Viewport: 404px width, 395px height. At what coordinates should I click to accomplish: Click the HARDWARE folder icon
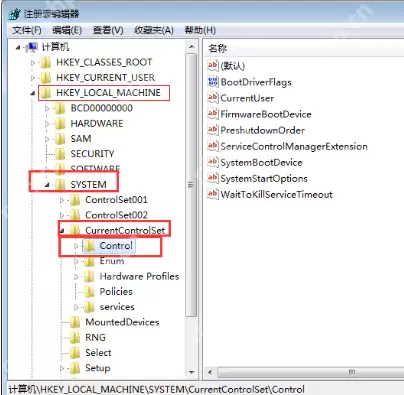click(x=60, y=124)
